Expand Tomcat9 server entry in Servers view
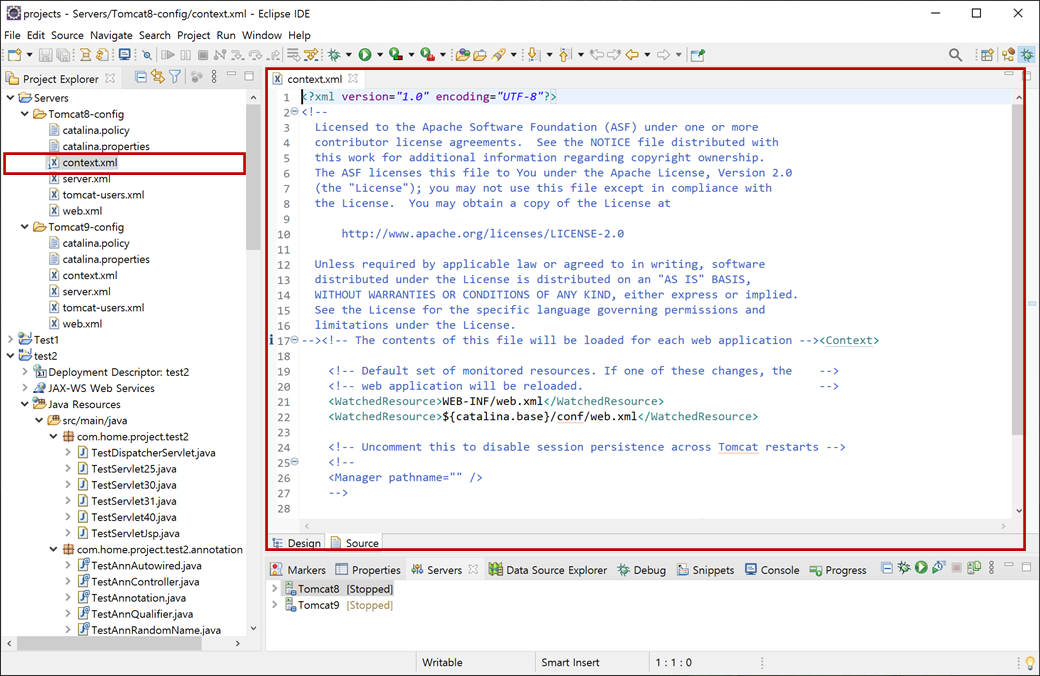Viewport: 1040px width, 676px height. 275,605
